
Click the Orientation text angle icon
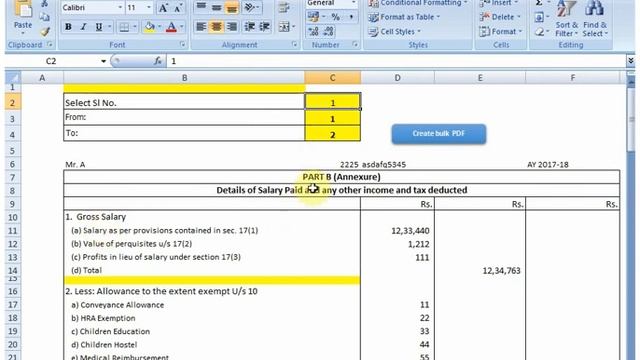(x=249, y=7)
